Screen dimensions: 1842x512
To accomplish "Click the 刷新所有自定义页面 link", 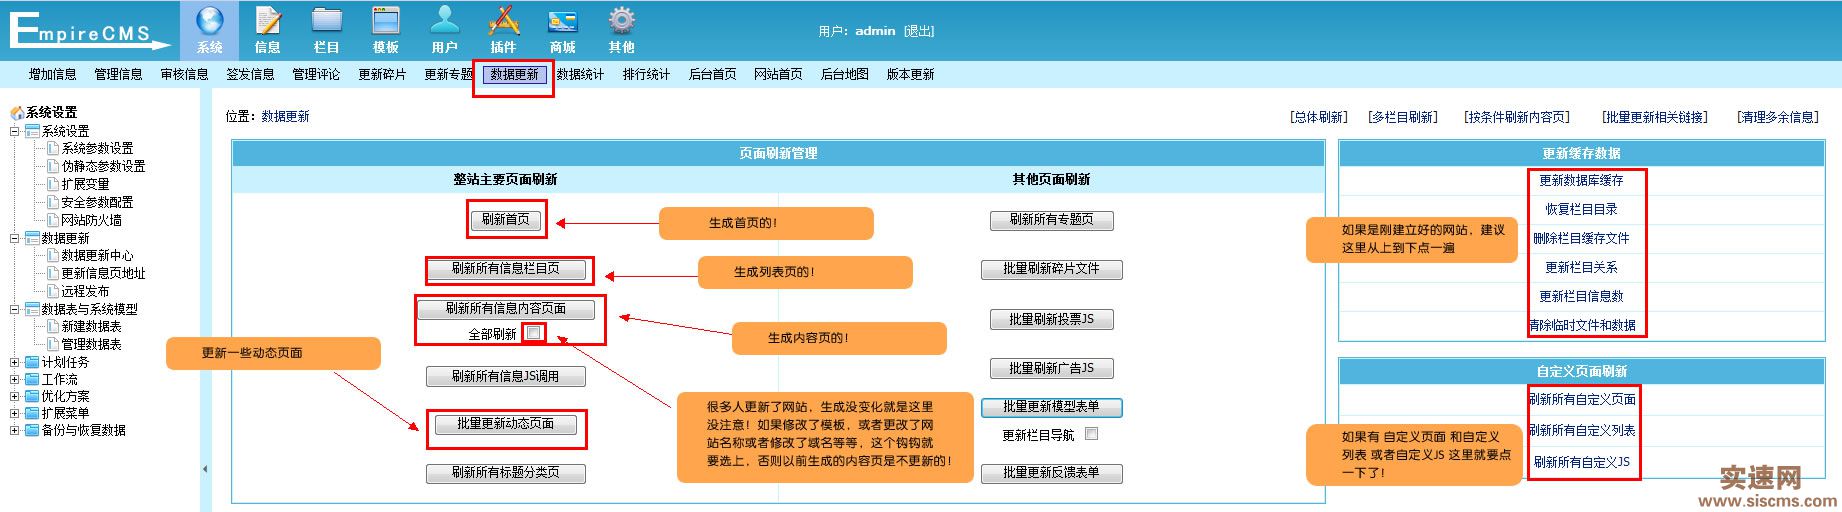I will coord(1582,399).
